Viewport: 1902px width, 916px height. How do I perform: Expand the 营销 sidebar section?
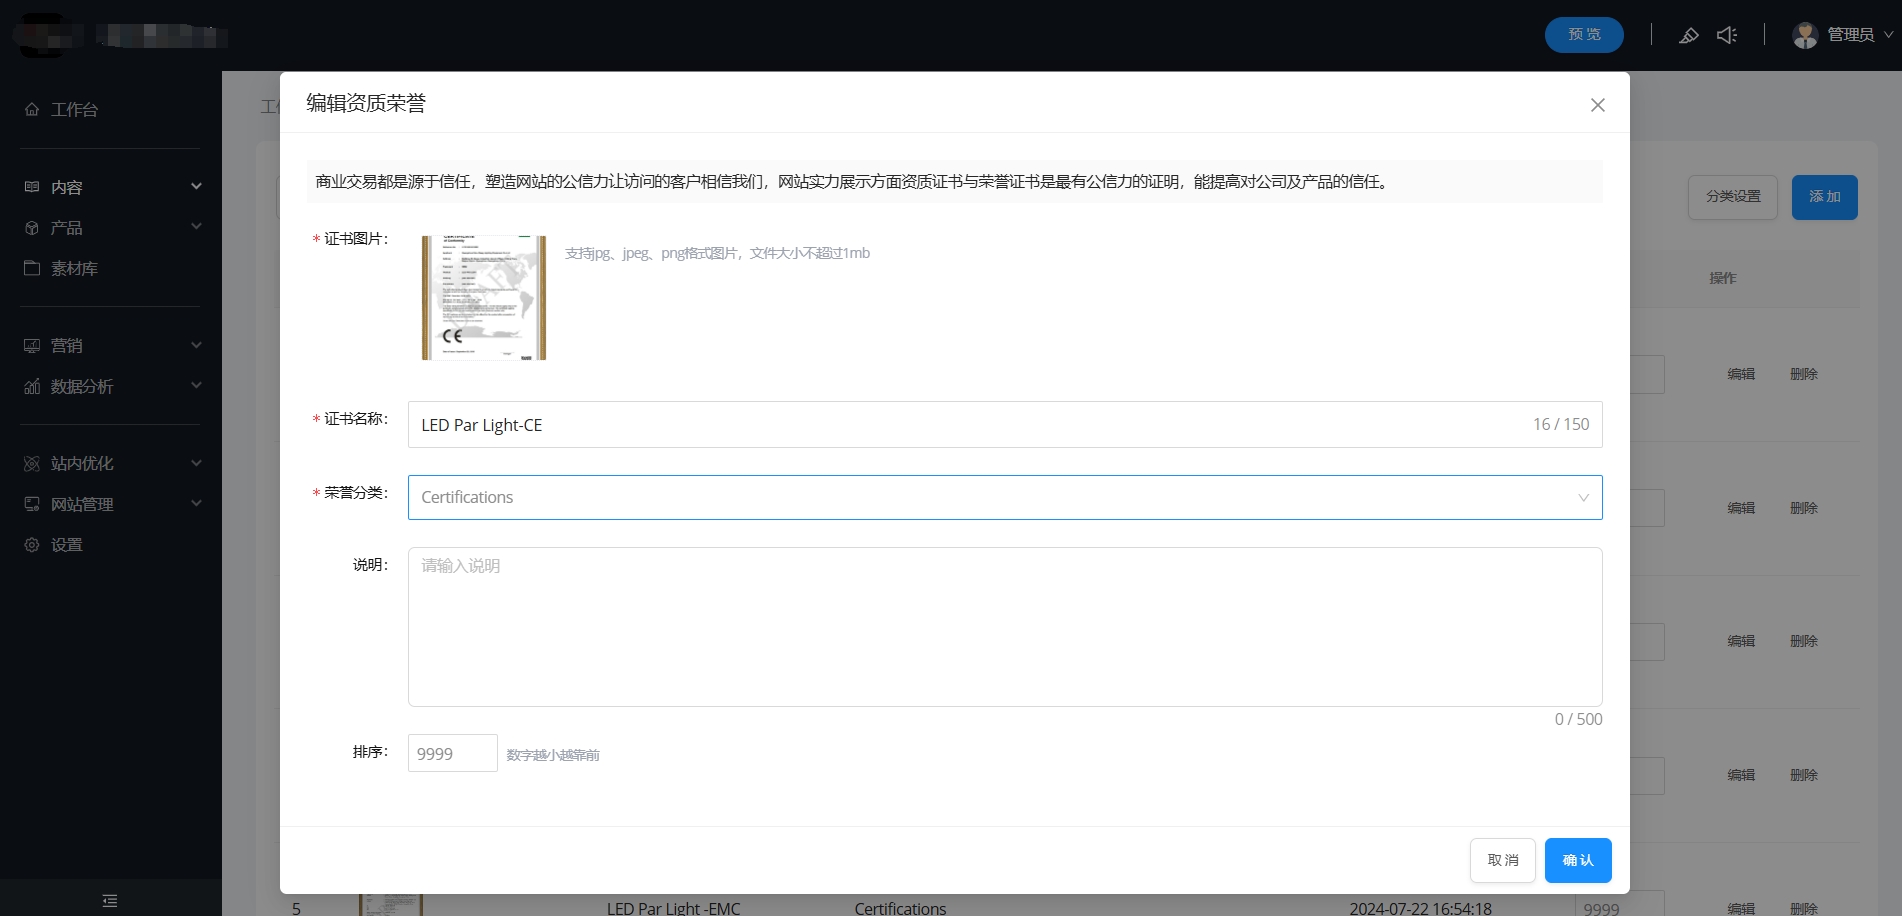point(110,346)
